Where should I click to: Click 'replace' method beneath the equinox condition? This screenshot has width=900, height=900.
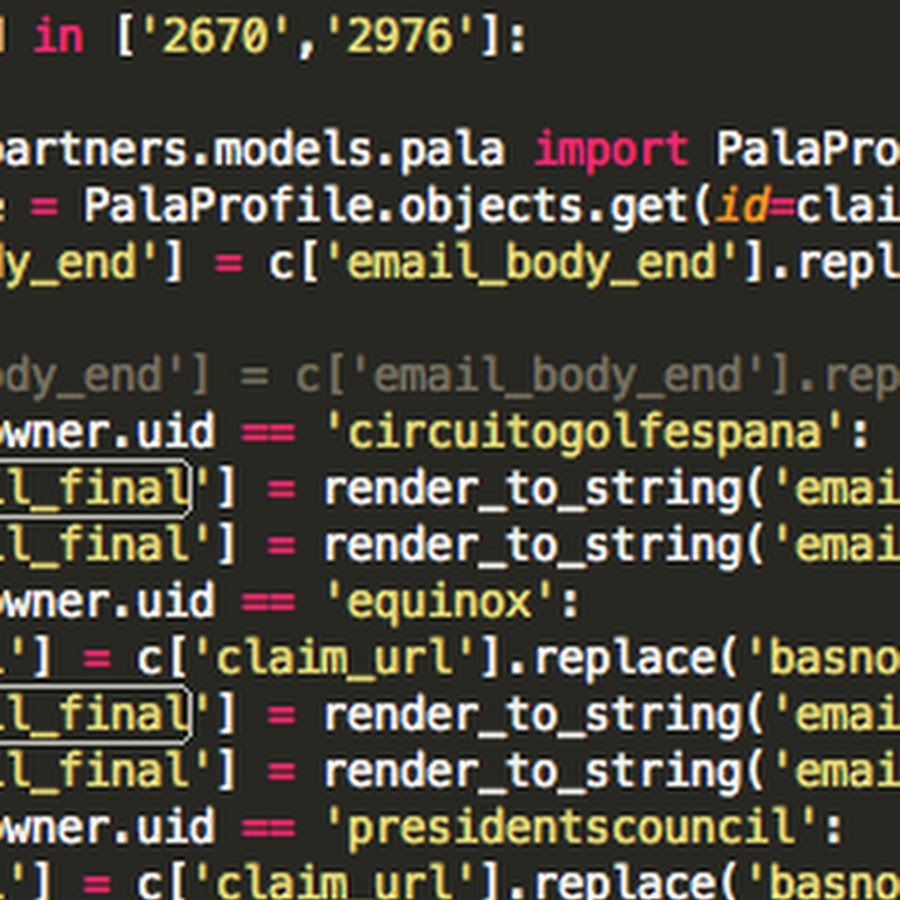627,658
